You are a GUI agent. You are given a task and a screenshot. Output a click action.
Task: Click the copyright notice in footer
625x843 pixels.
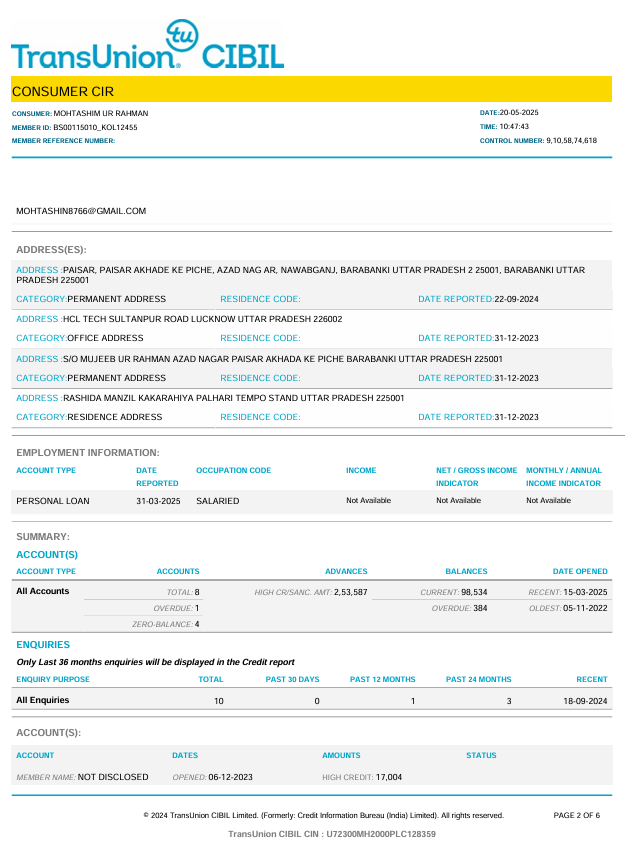tap(324, 815)
